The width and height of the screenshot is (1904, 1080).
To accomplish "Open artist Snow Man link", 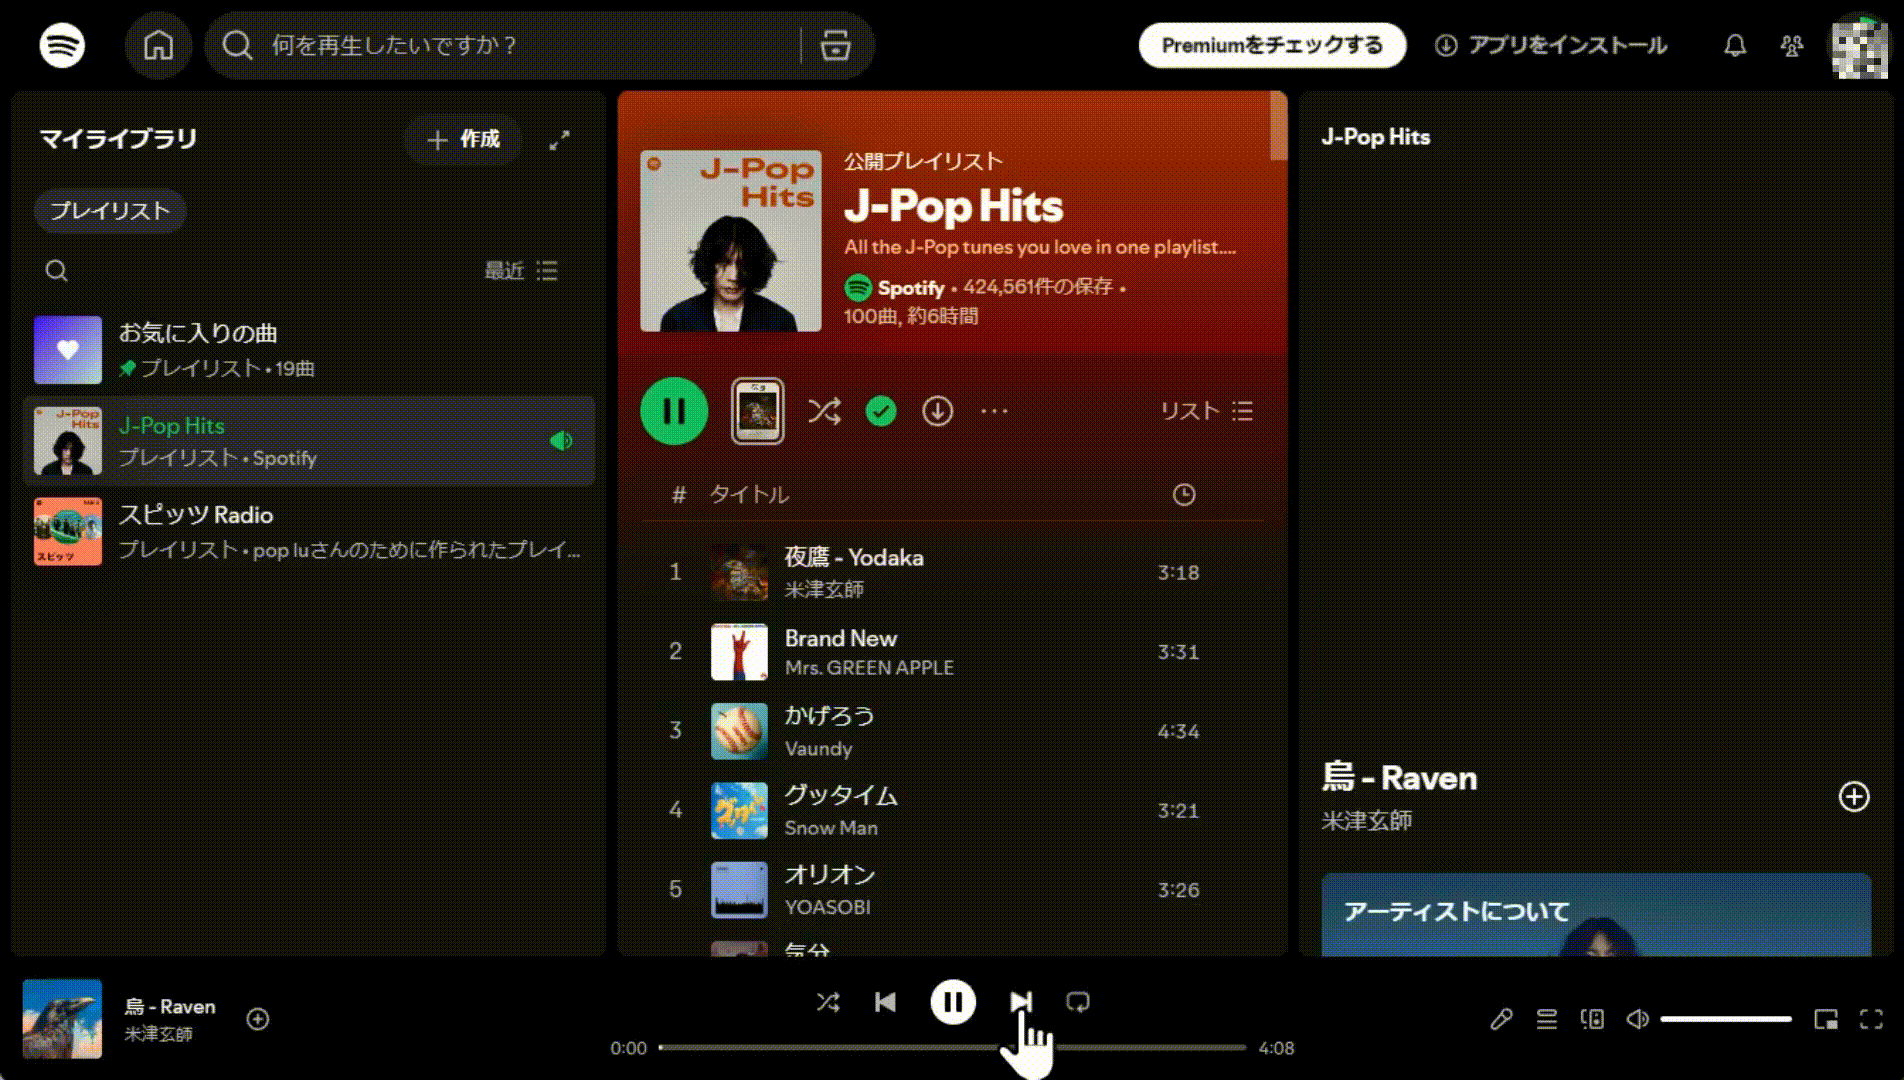I will pos(831,828).
